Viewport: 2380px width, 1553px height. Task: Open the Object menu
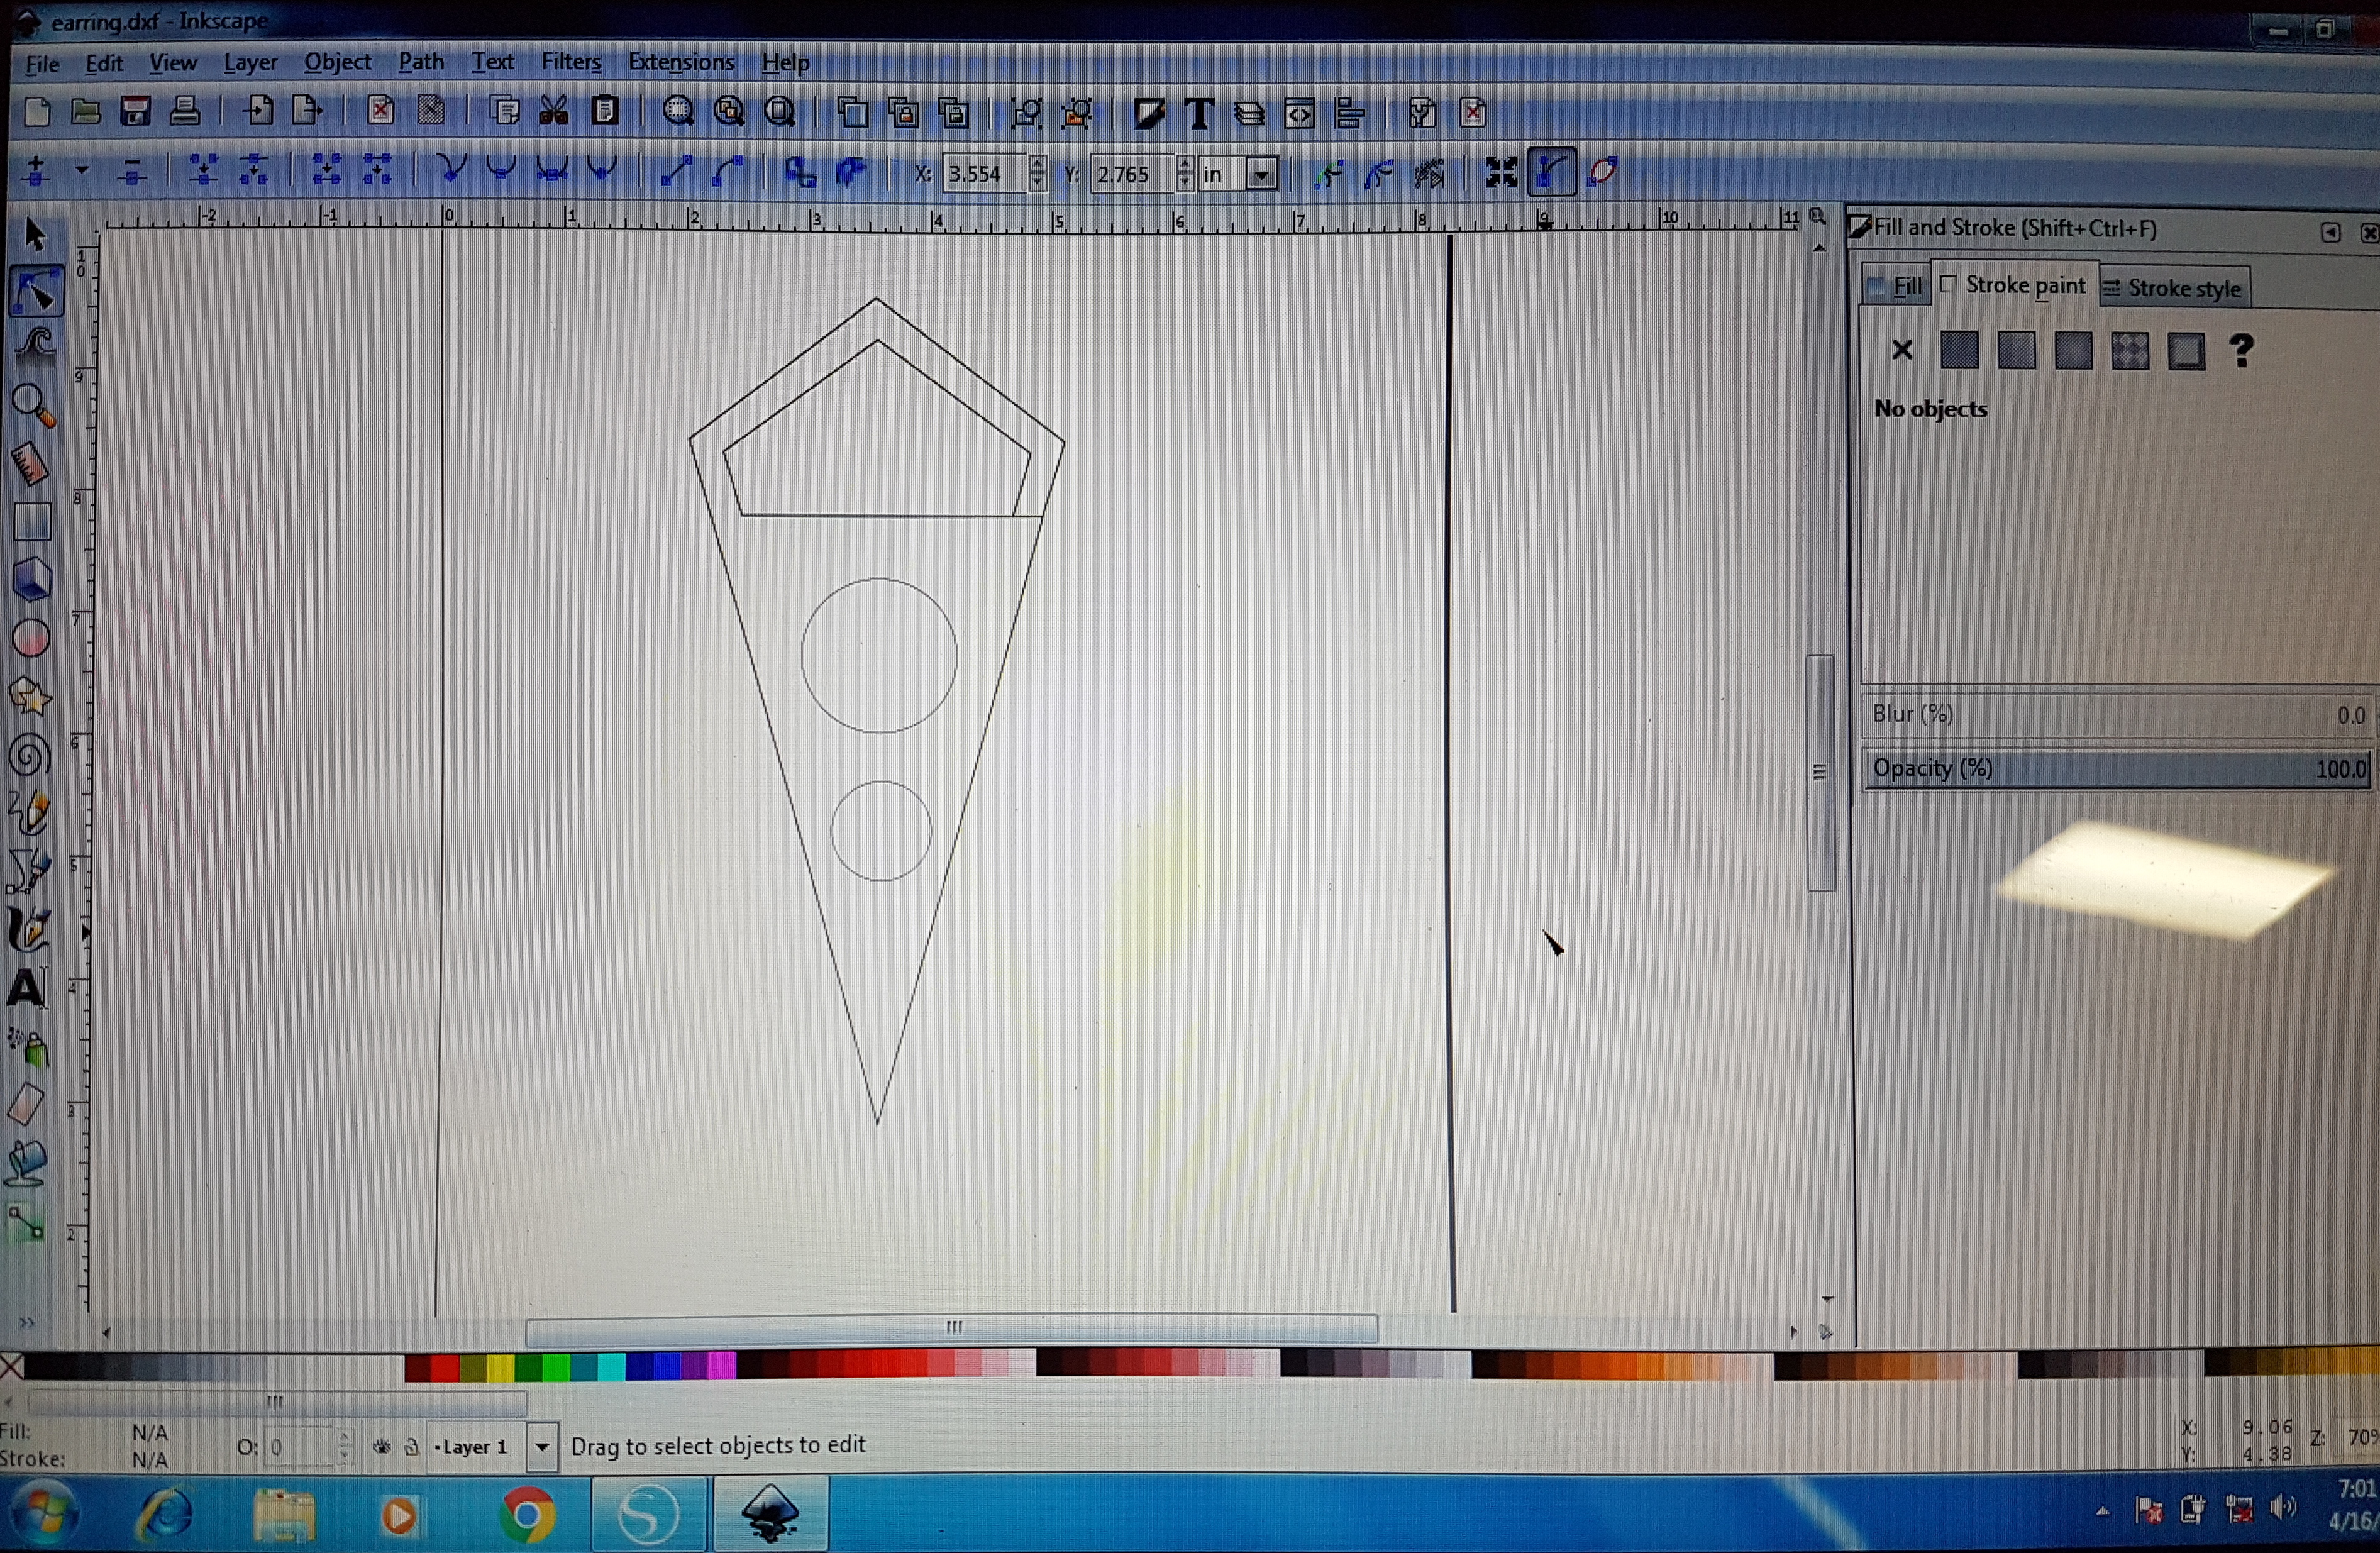click(338, 62)
